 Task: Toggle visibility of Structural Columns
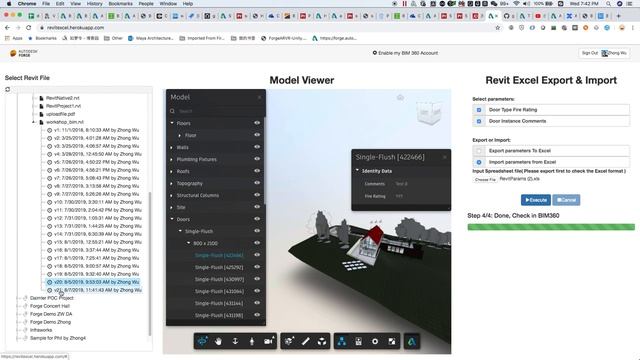tap(257, 195)
